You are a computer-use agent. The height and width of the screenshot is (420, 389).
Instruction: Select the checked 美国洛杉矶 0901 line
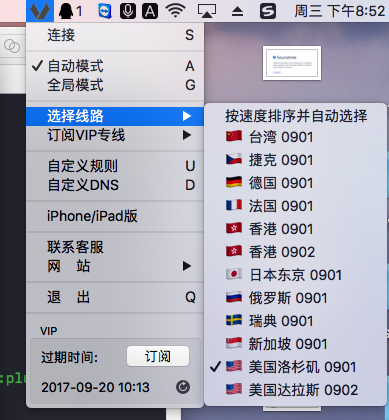click(x=296, y=367)
